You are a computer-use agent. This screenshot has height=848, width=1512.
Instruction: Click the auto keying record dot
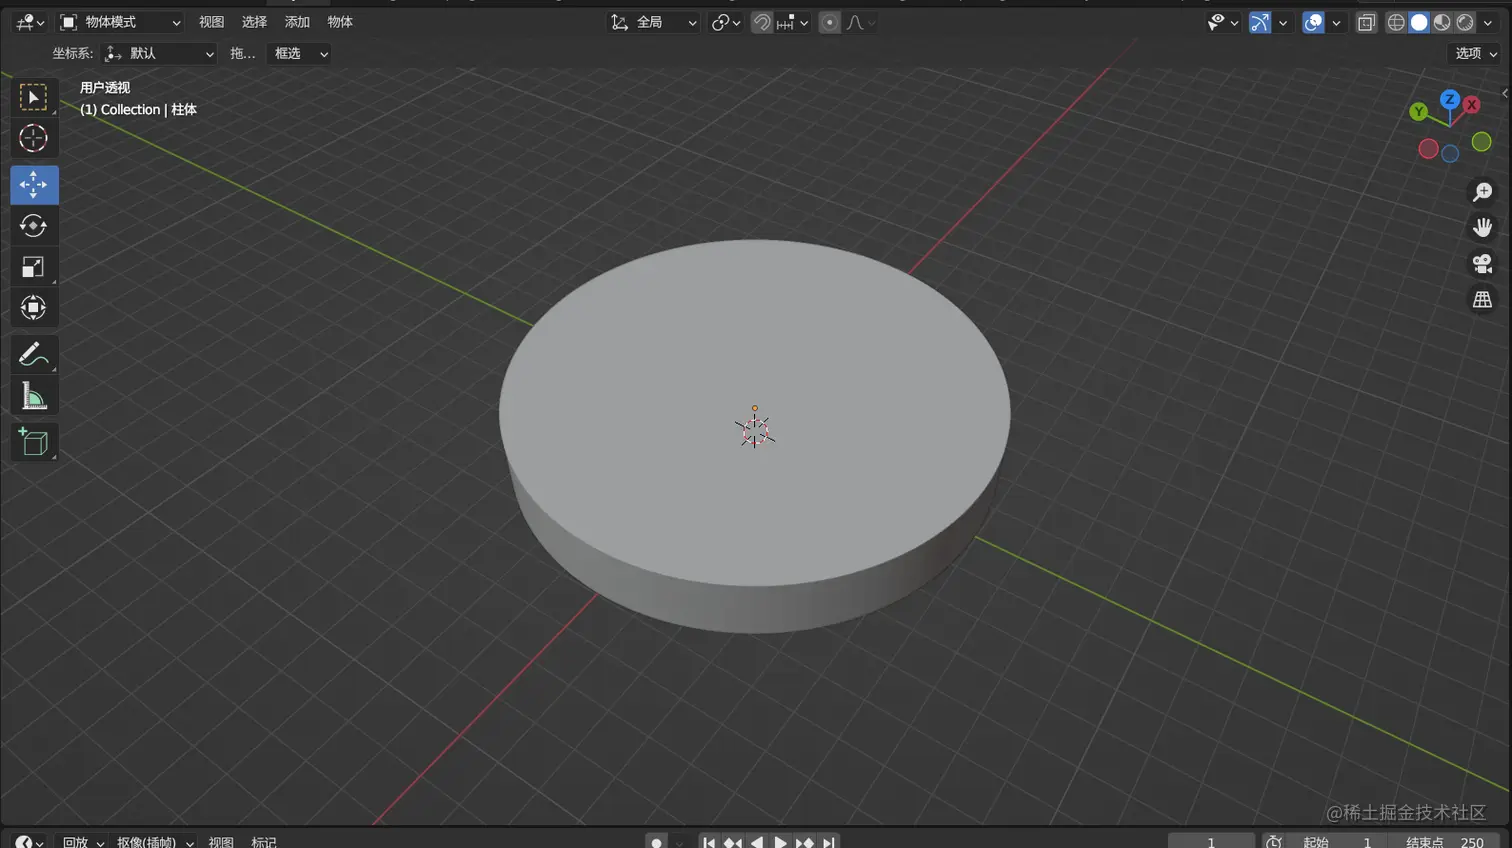click(x=657, y=842)
